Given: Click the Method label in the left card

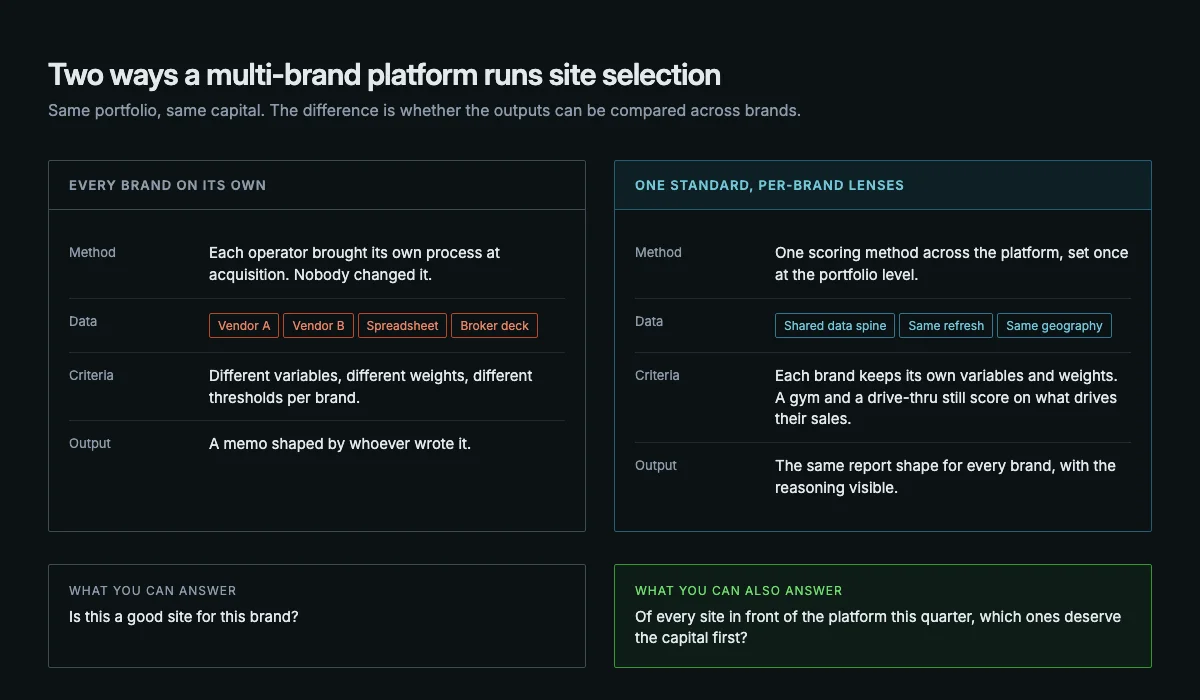Looking at the screenshot, I should tap(92, 253).
